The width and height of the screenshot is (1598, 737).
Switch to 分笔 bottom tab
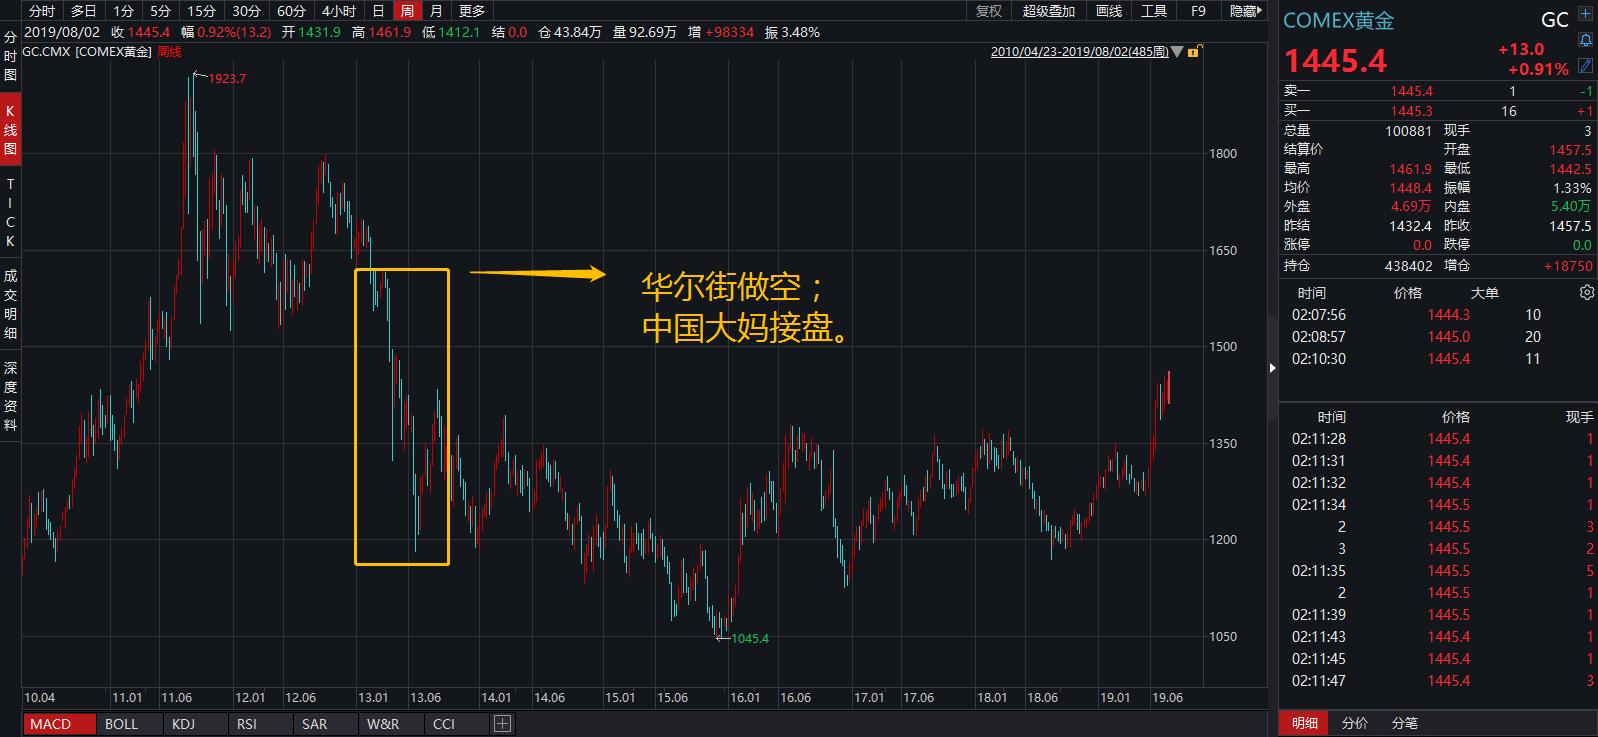1404,723
